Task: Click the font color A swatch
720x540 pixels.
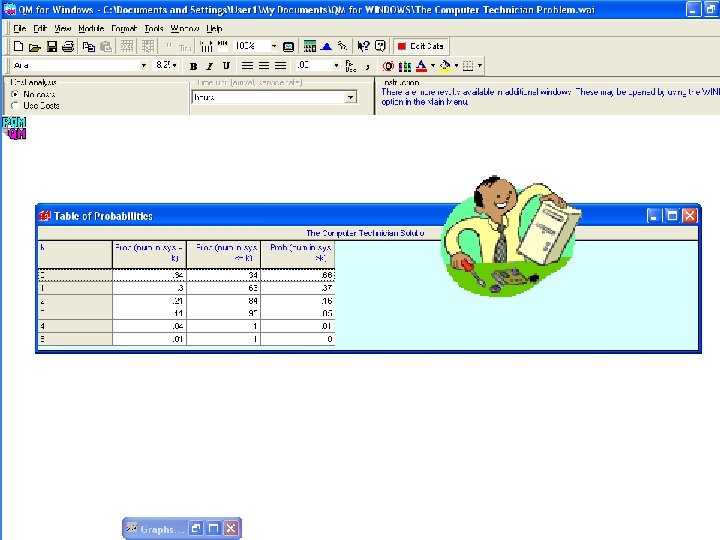Action: pyautogui.click(x=421, y=66)
